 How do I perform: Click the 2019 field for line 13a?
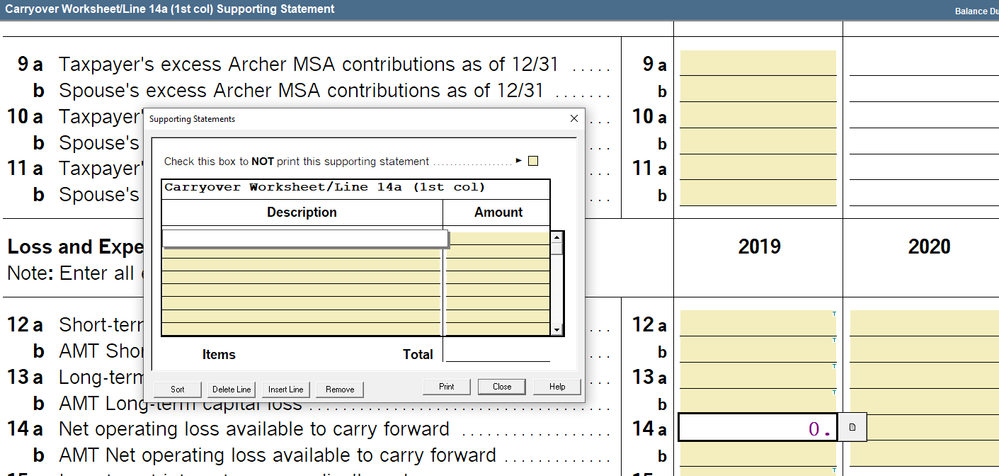tap(757, 376)
